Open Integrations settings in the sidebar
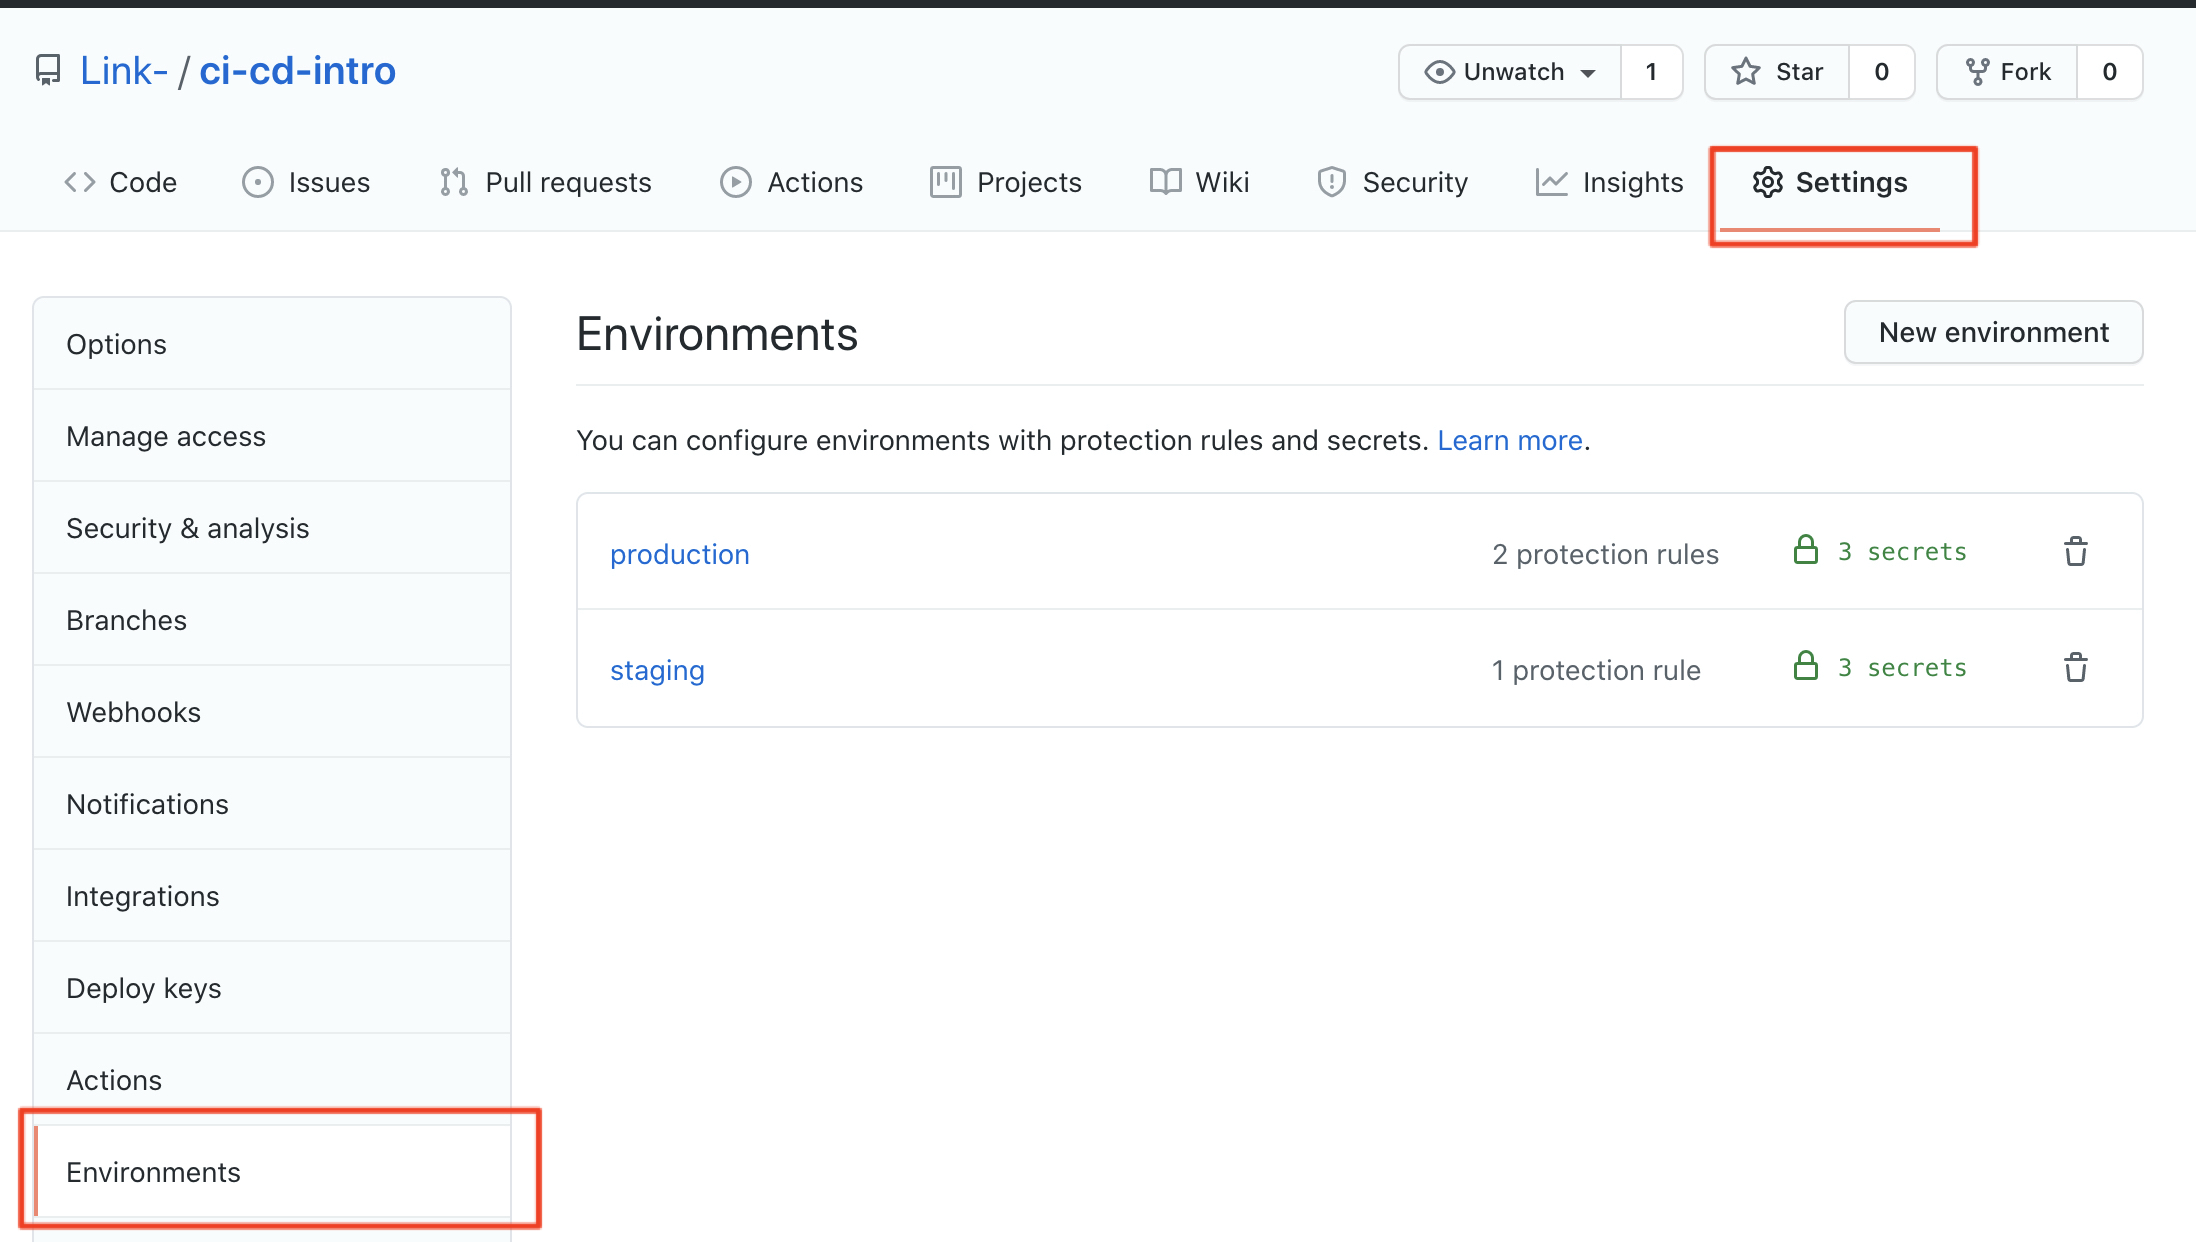Screen dimensions: 2196x1242 coord(272,896)
